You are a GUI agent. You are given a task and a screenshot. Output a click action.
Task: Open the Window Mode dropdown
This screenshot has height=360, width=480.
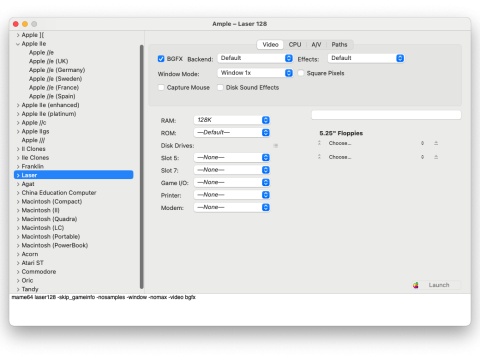(255, 73)
